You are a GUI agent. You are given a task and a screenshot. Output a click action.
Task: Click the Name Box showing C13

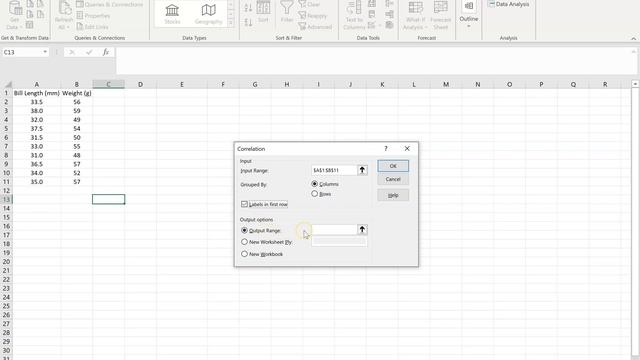[21, 52]
